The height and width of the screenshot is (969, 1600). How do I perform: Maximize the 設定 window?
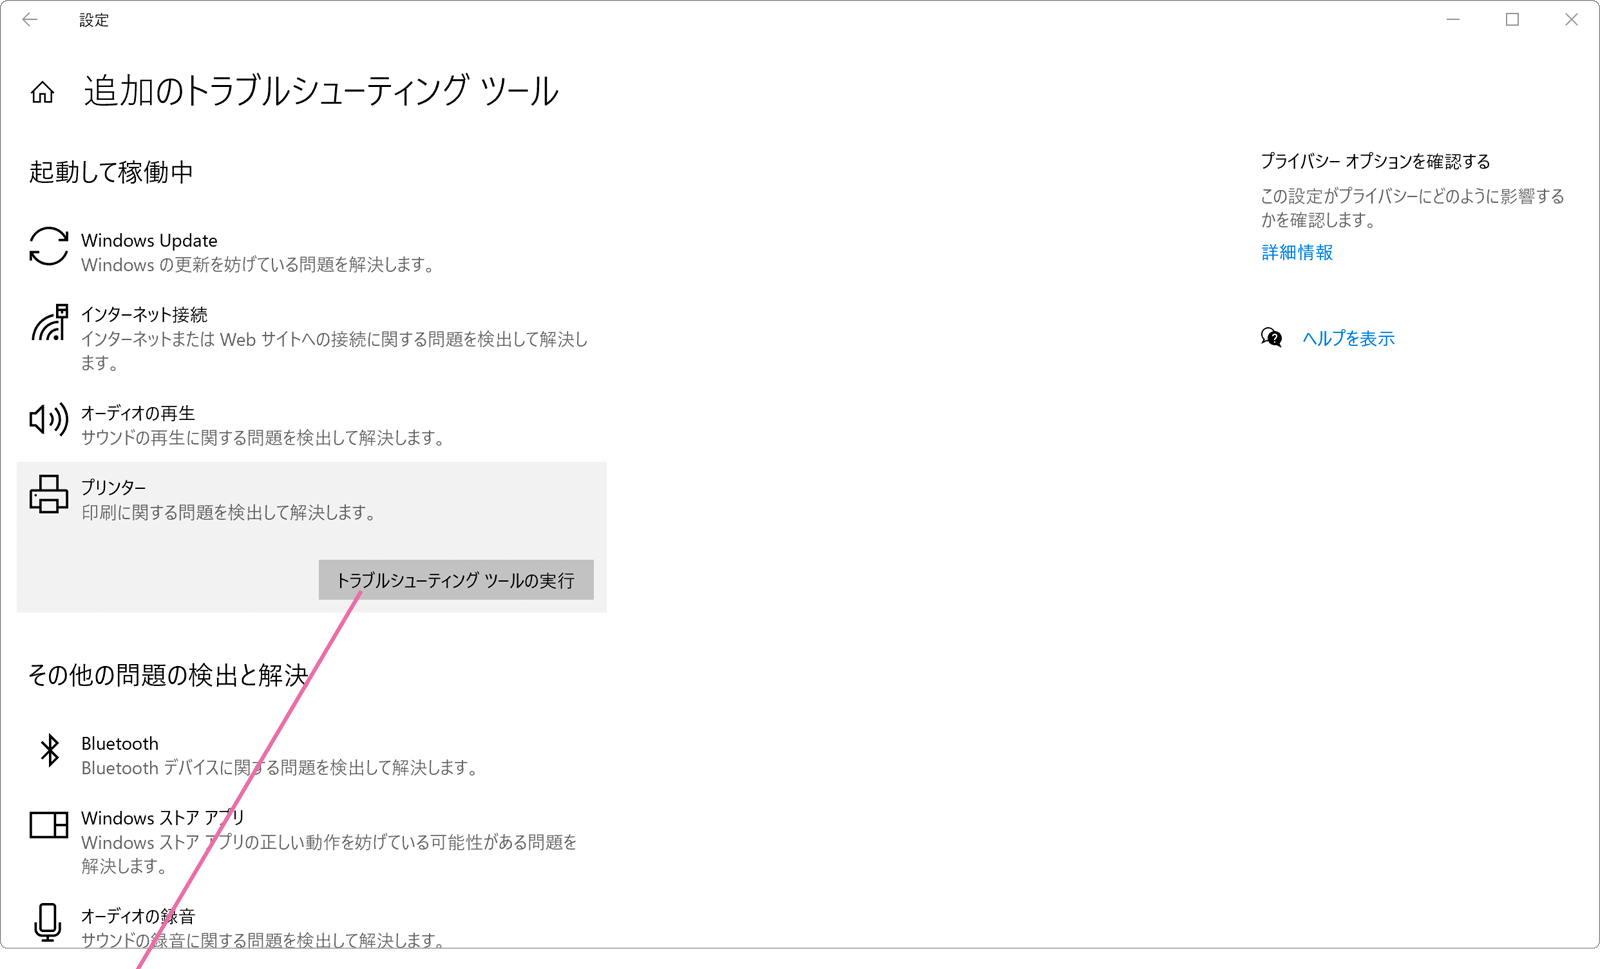pos(1512,19)
